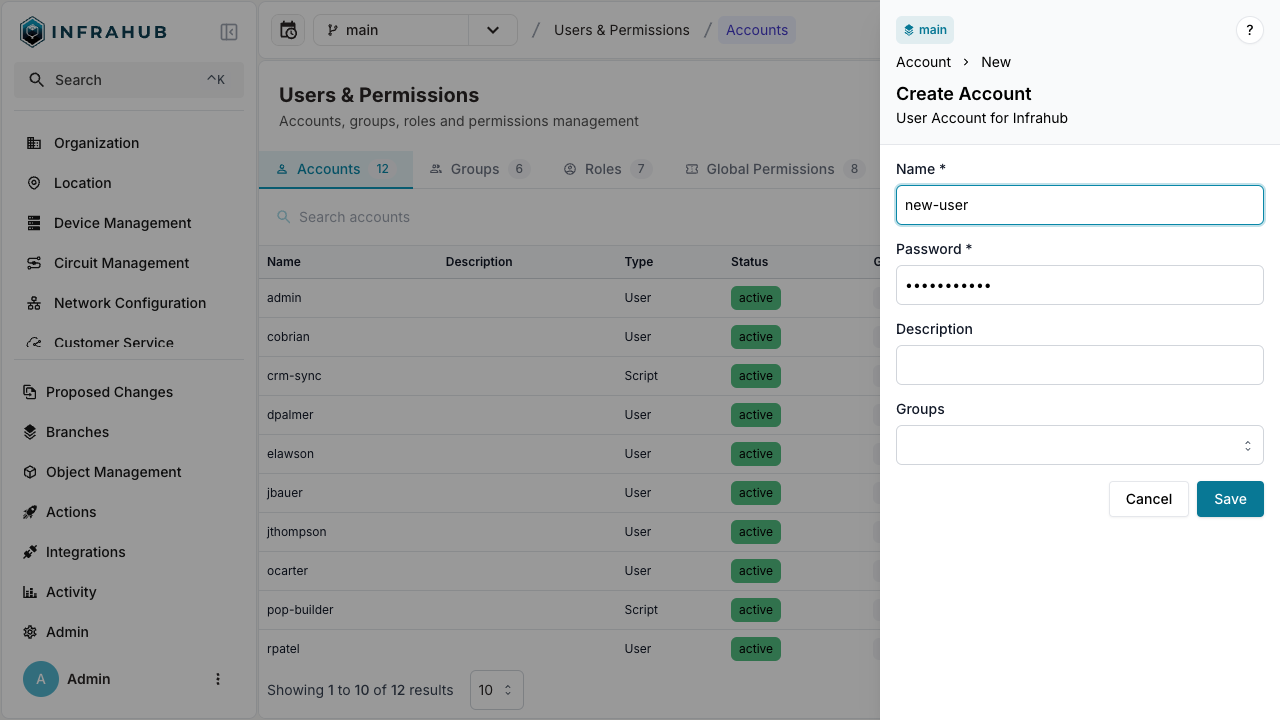Go to Branches in sidebar

[77, 432]
